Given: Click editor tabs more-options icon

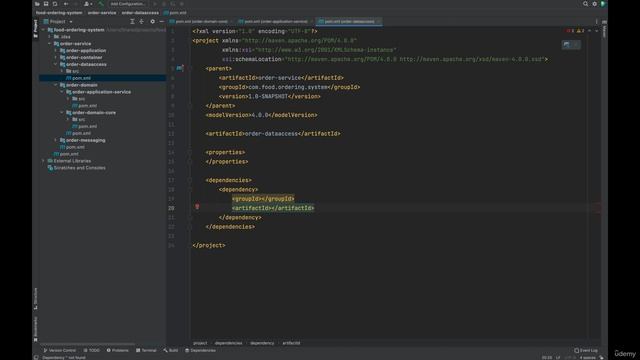Looking at the screenshot, I should (596, 21).
